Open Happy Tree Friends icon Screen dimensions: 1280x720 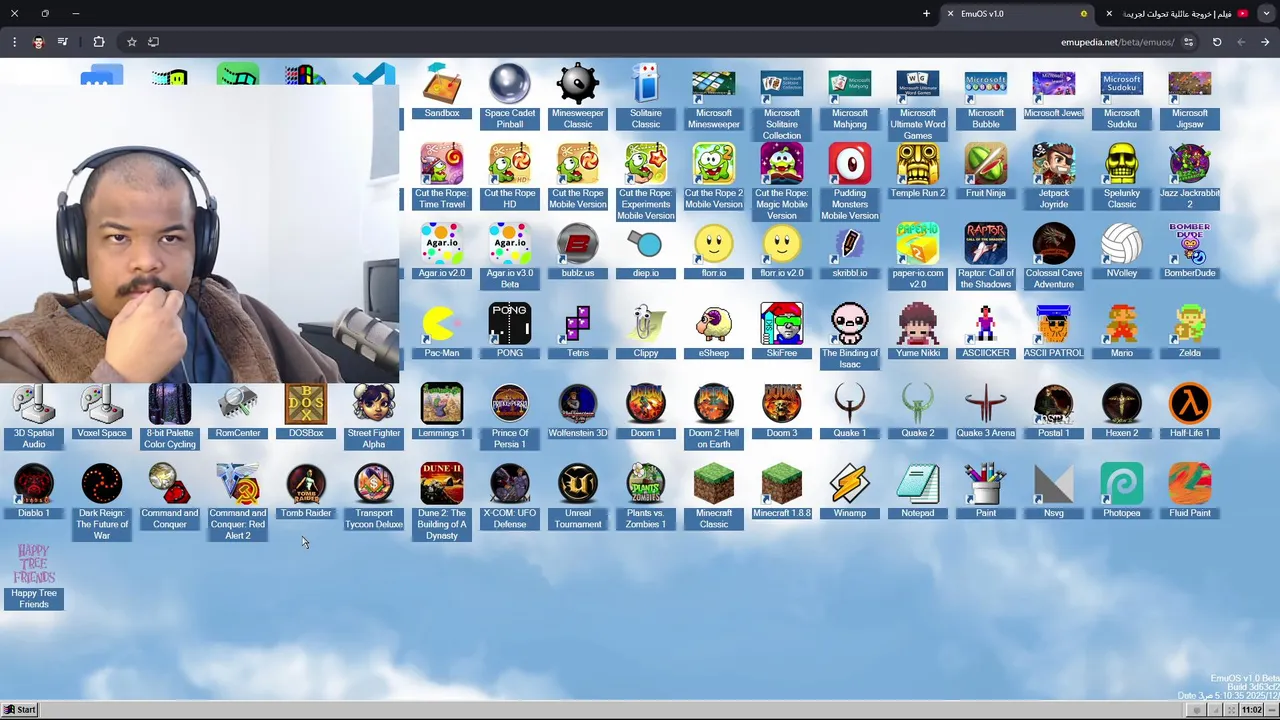(34, 577)
